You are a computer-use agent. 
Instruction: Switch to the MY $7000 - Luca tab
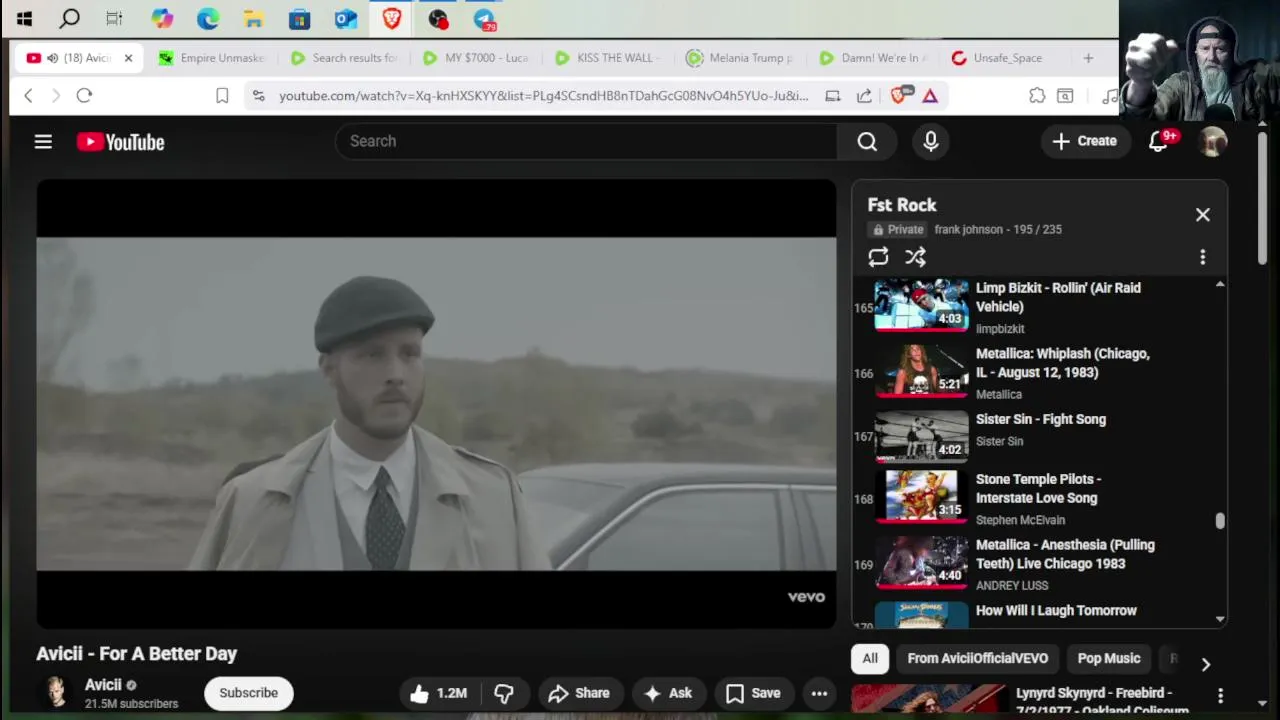click(x=477, y=58)
